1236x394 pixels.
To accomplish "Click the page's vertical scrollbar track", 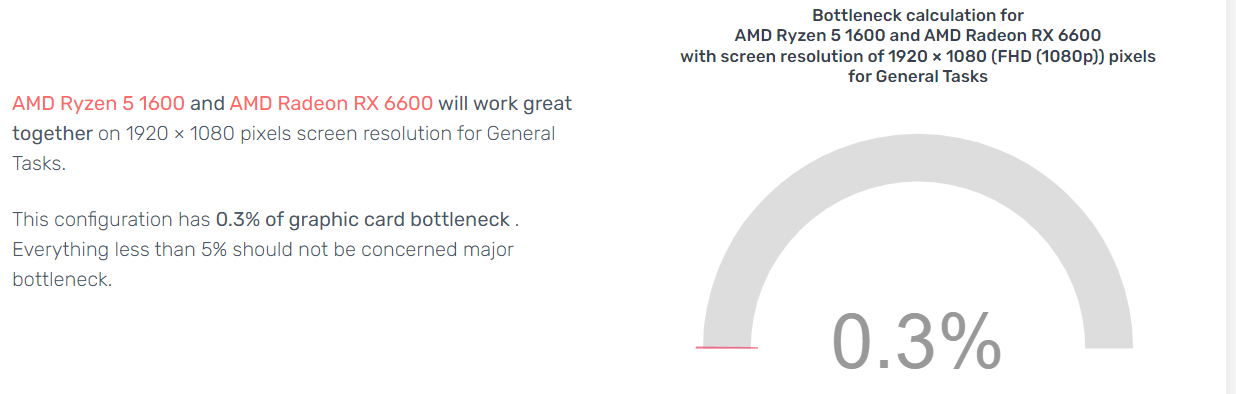I will pyautogui.click(x=1231, y=197).
